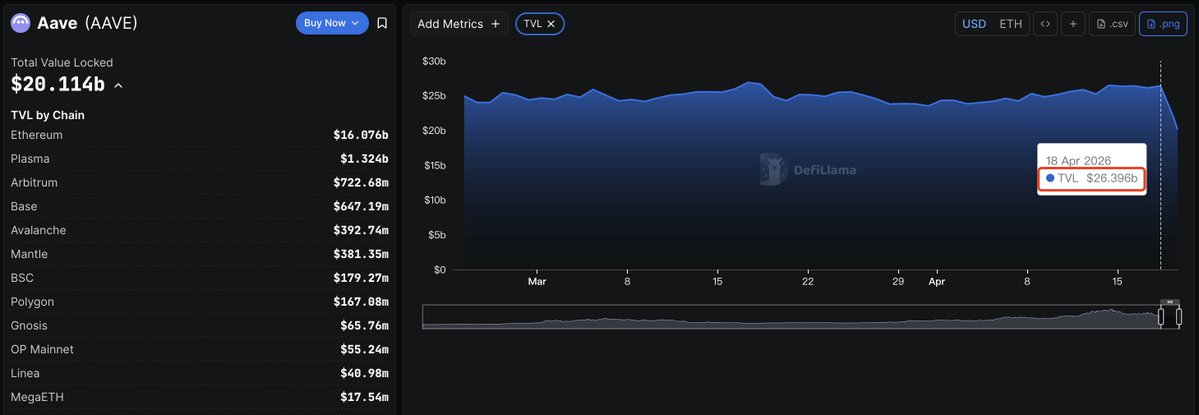Viewport: 1199px width, 415px height.
Task: Click the Plasma chain entry
Action: tap(200, 159)
